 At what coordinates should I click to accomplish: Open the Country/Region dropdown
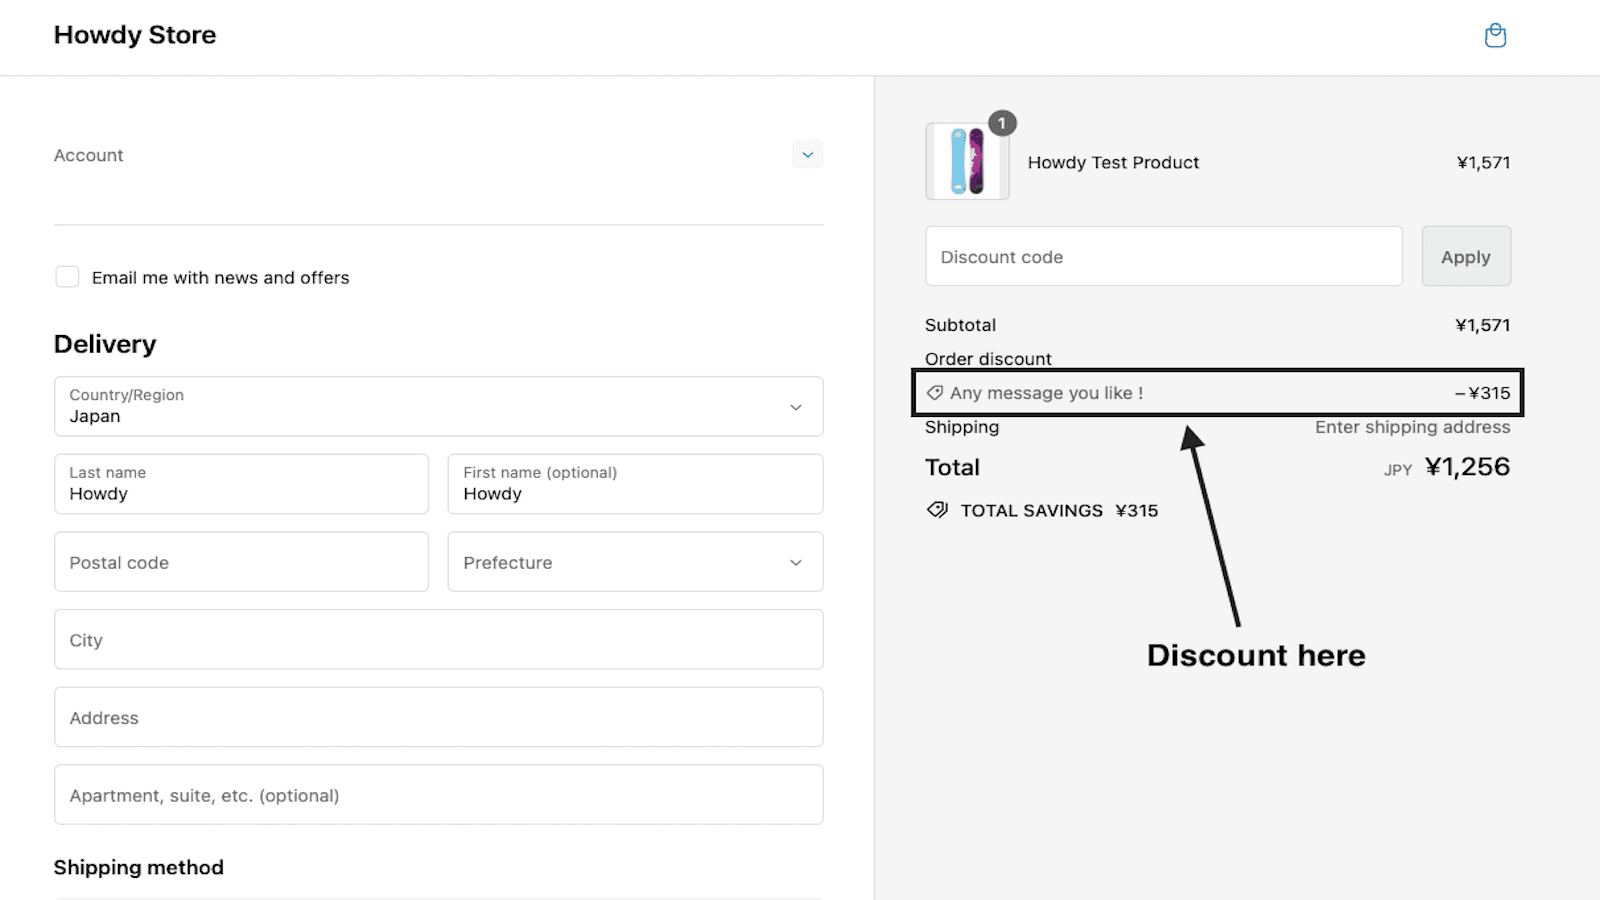(438, 406)
